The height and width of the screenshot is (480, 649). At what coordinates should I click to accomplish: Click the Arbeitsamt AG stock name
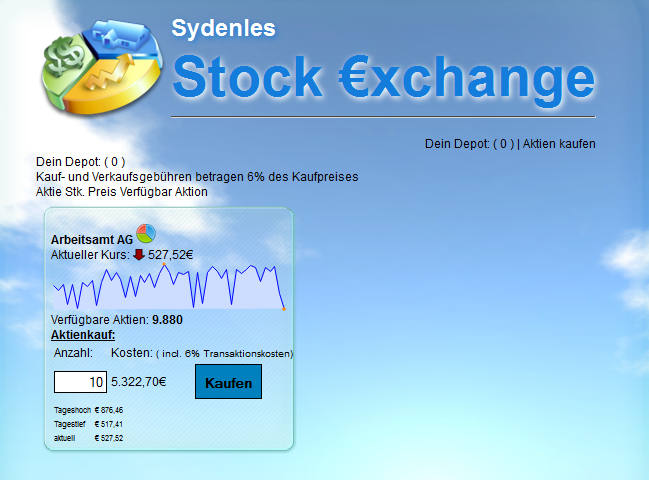coord(91,240)
